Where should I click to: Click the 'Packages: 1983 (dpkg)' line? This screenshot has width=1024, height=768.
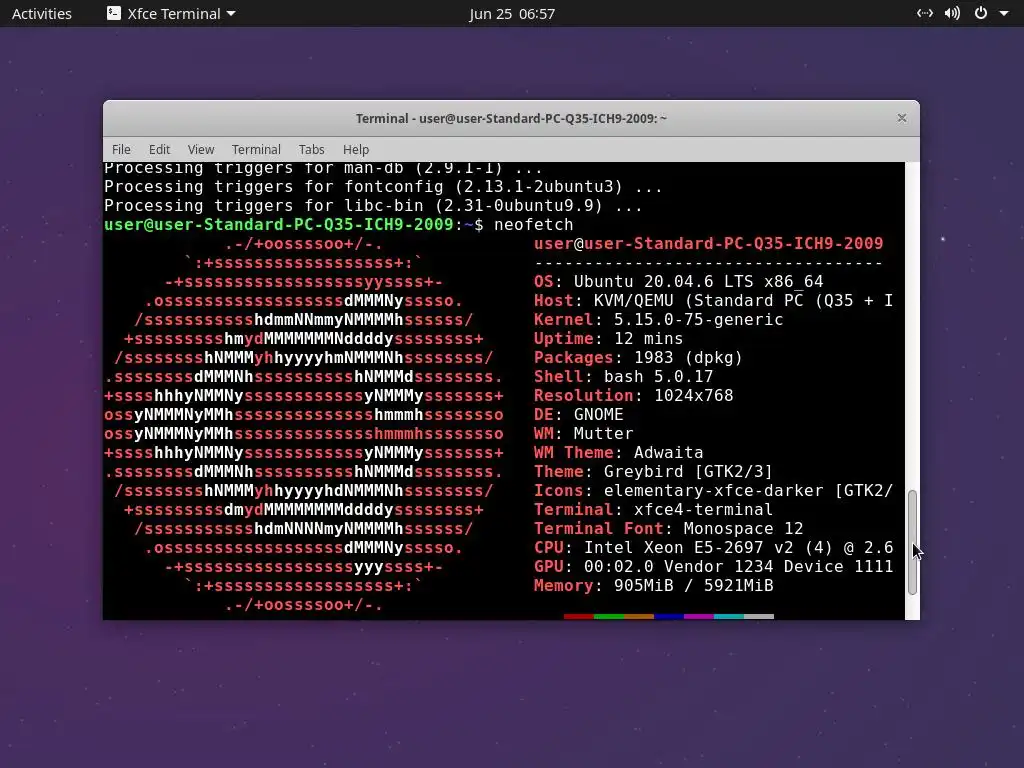click(x=638, y=357)
